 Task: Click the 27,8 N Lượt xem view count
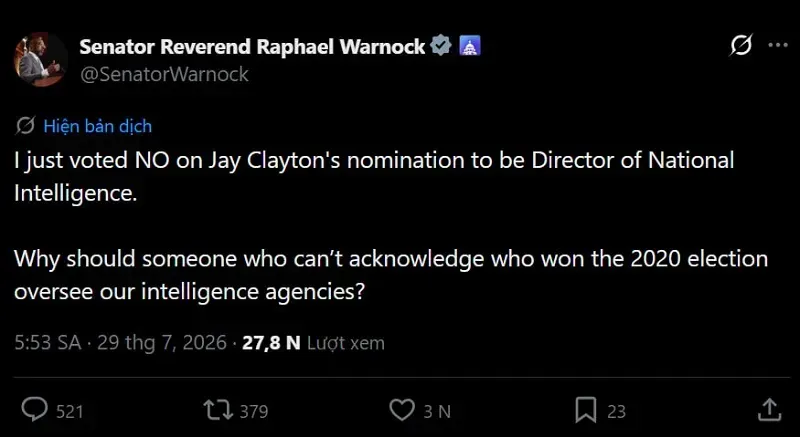tap(313, 343)
